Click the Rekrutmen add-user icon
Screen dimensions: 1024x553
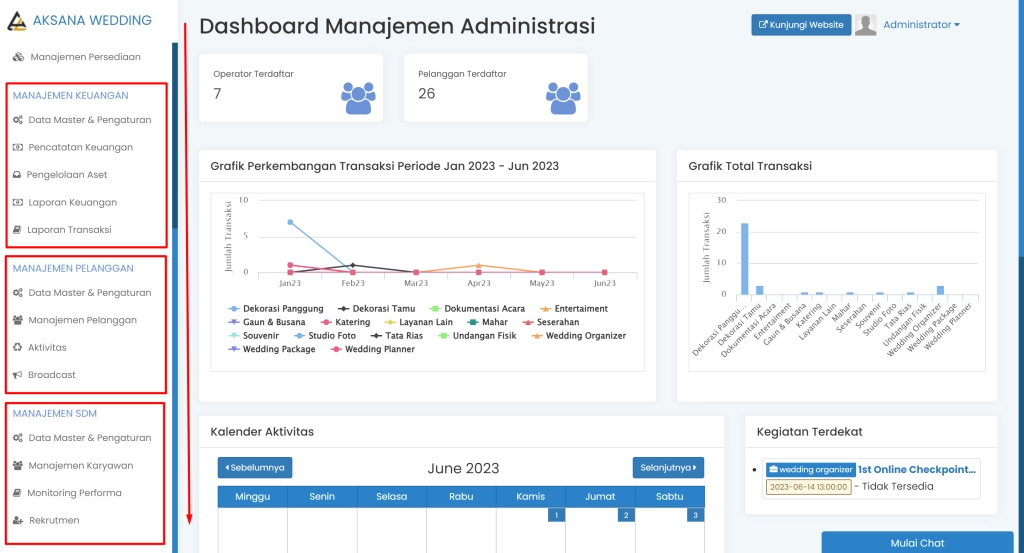(x=18, y=520)
